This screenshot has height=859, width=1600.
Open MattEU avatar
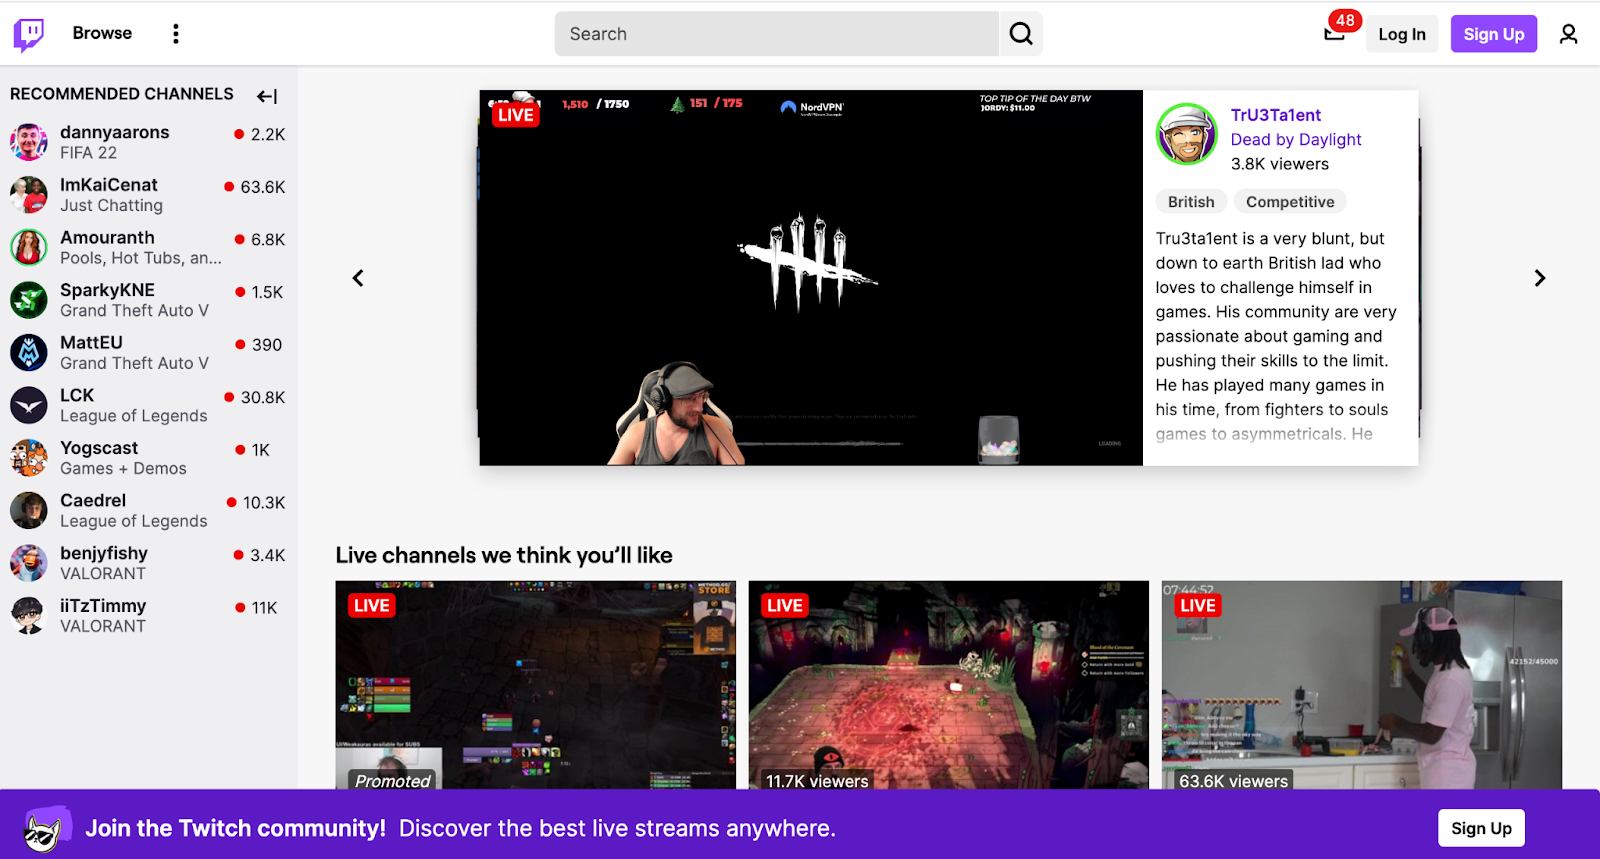[29, 352]
